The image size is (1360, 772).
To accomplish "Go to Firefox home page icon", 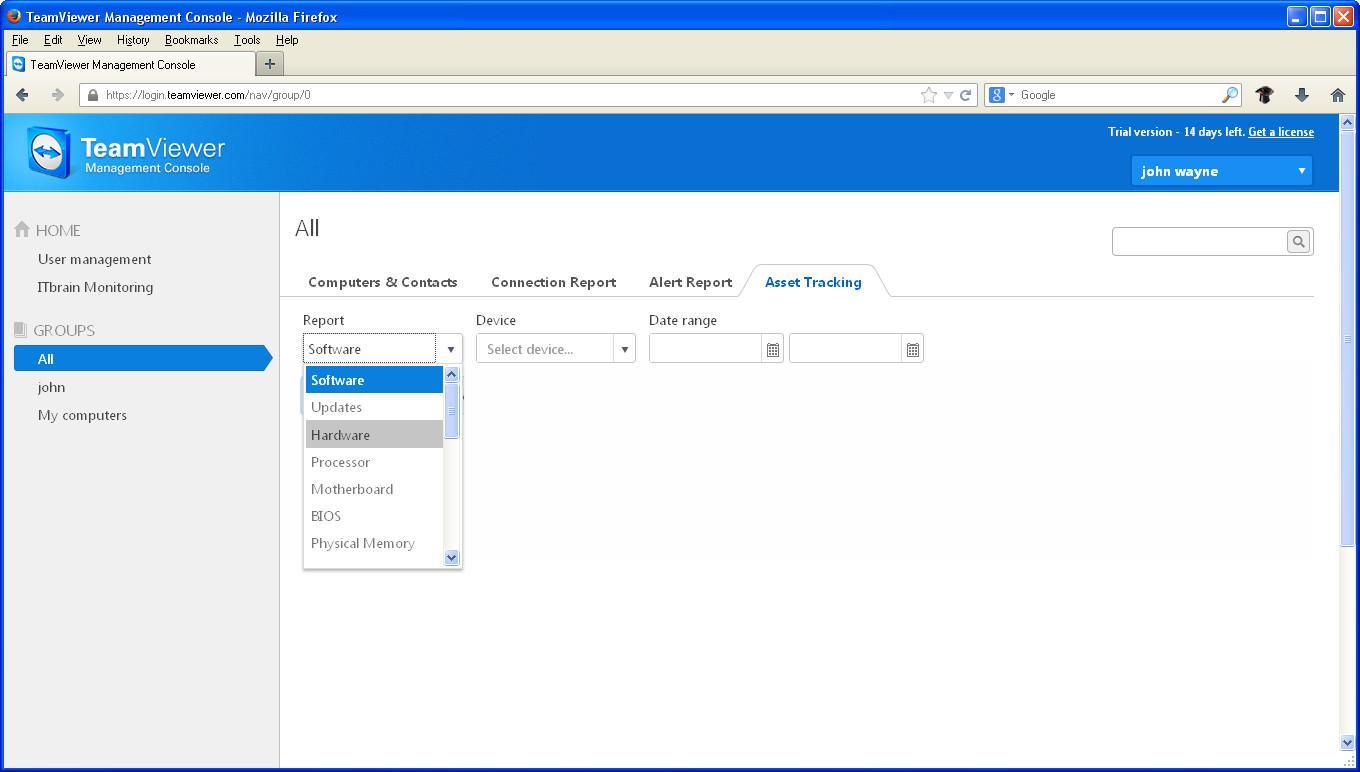I will 1337,95.
